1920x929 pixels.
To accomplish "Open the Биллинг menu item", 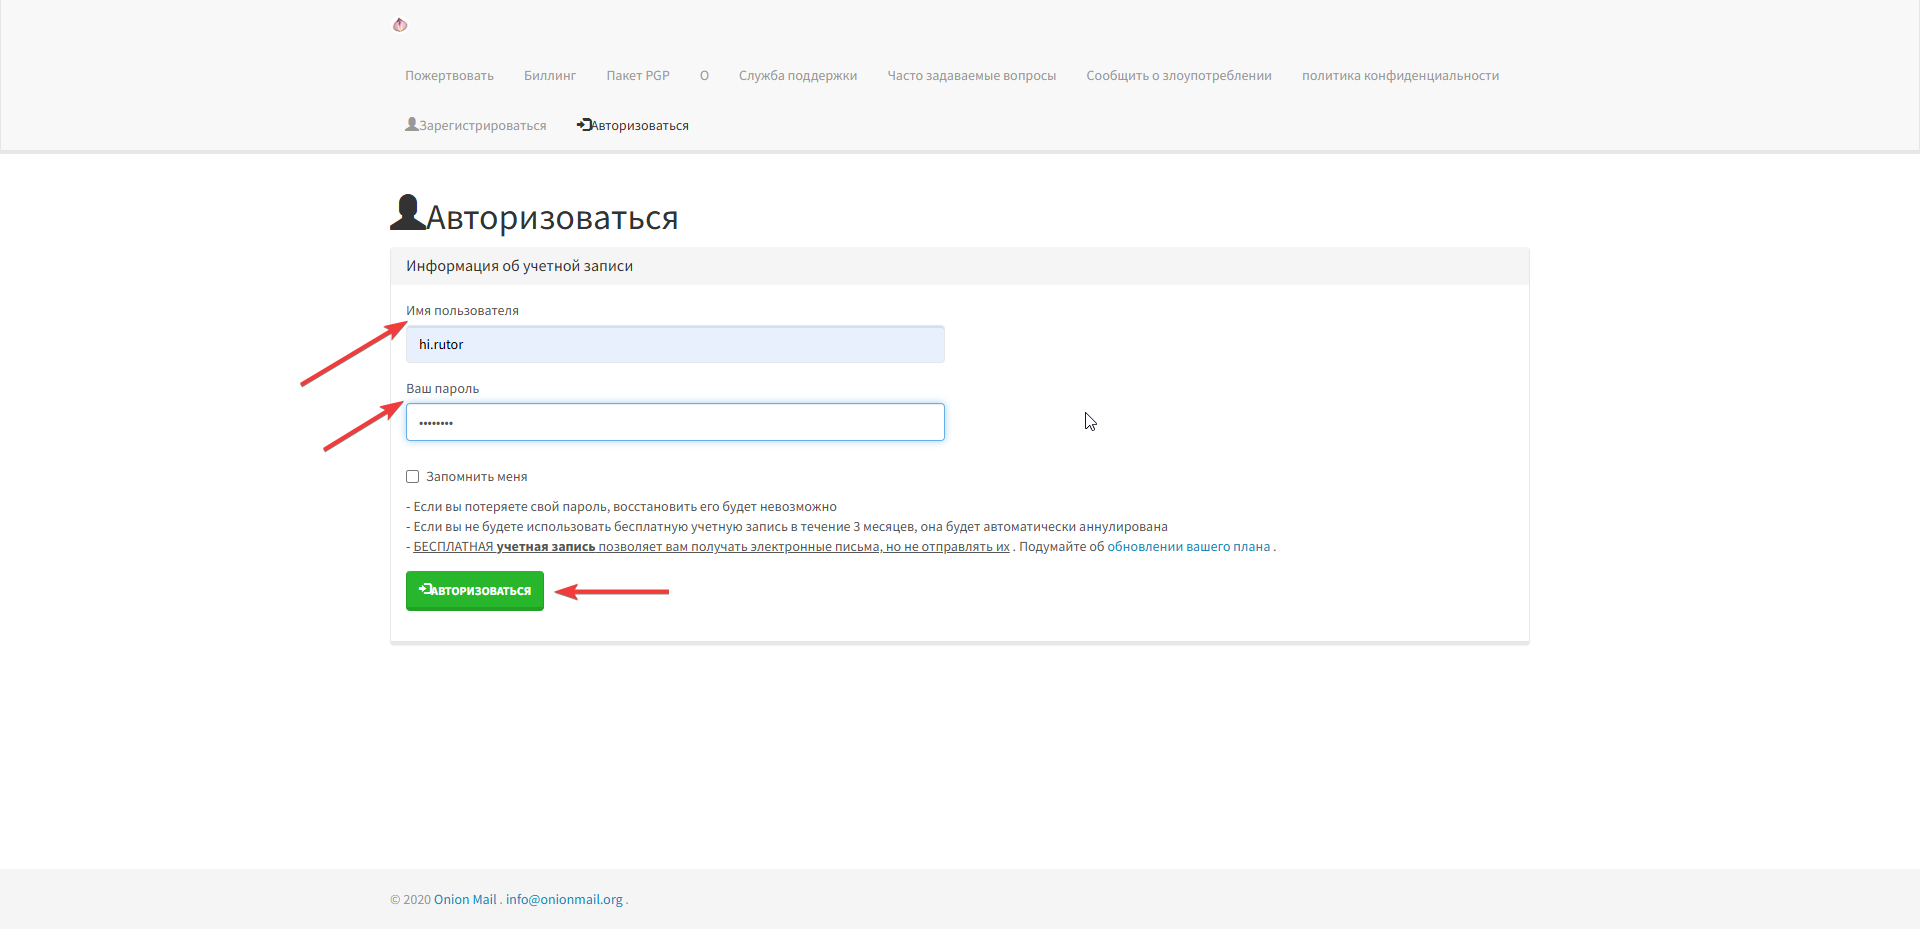I will [549, 76].
